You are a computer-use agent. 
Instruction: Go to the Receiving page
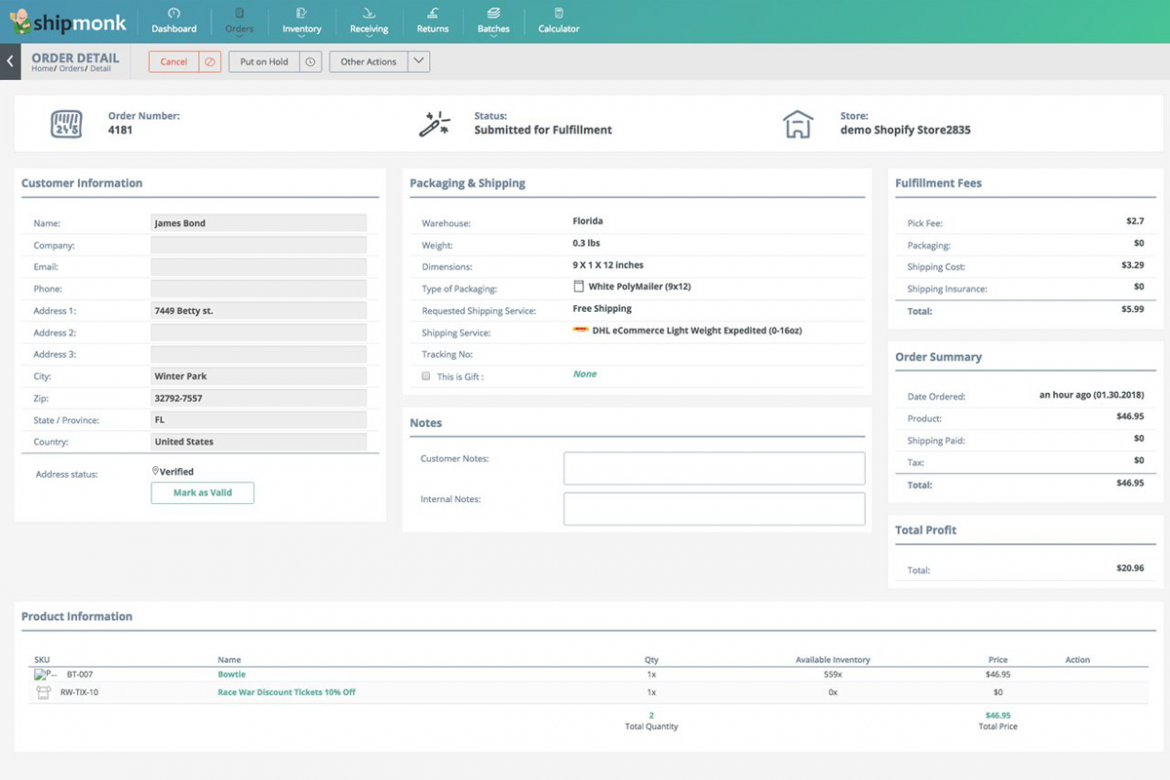pos(368,21)
